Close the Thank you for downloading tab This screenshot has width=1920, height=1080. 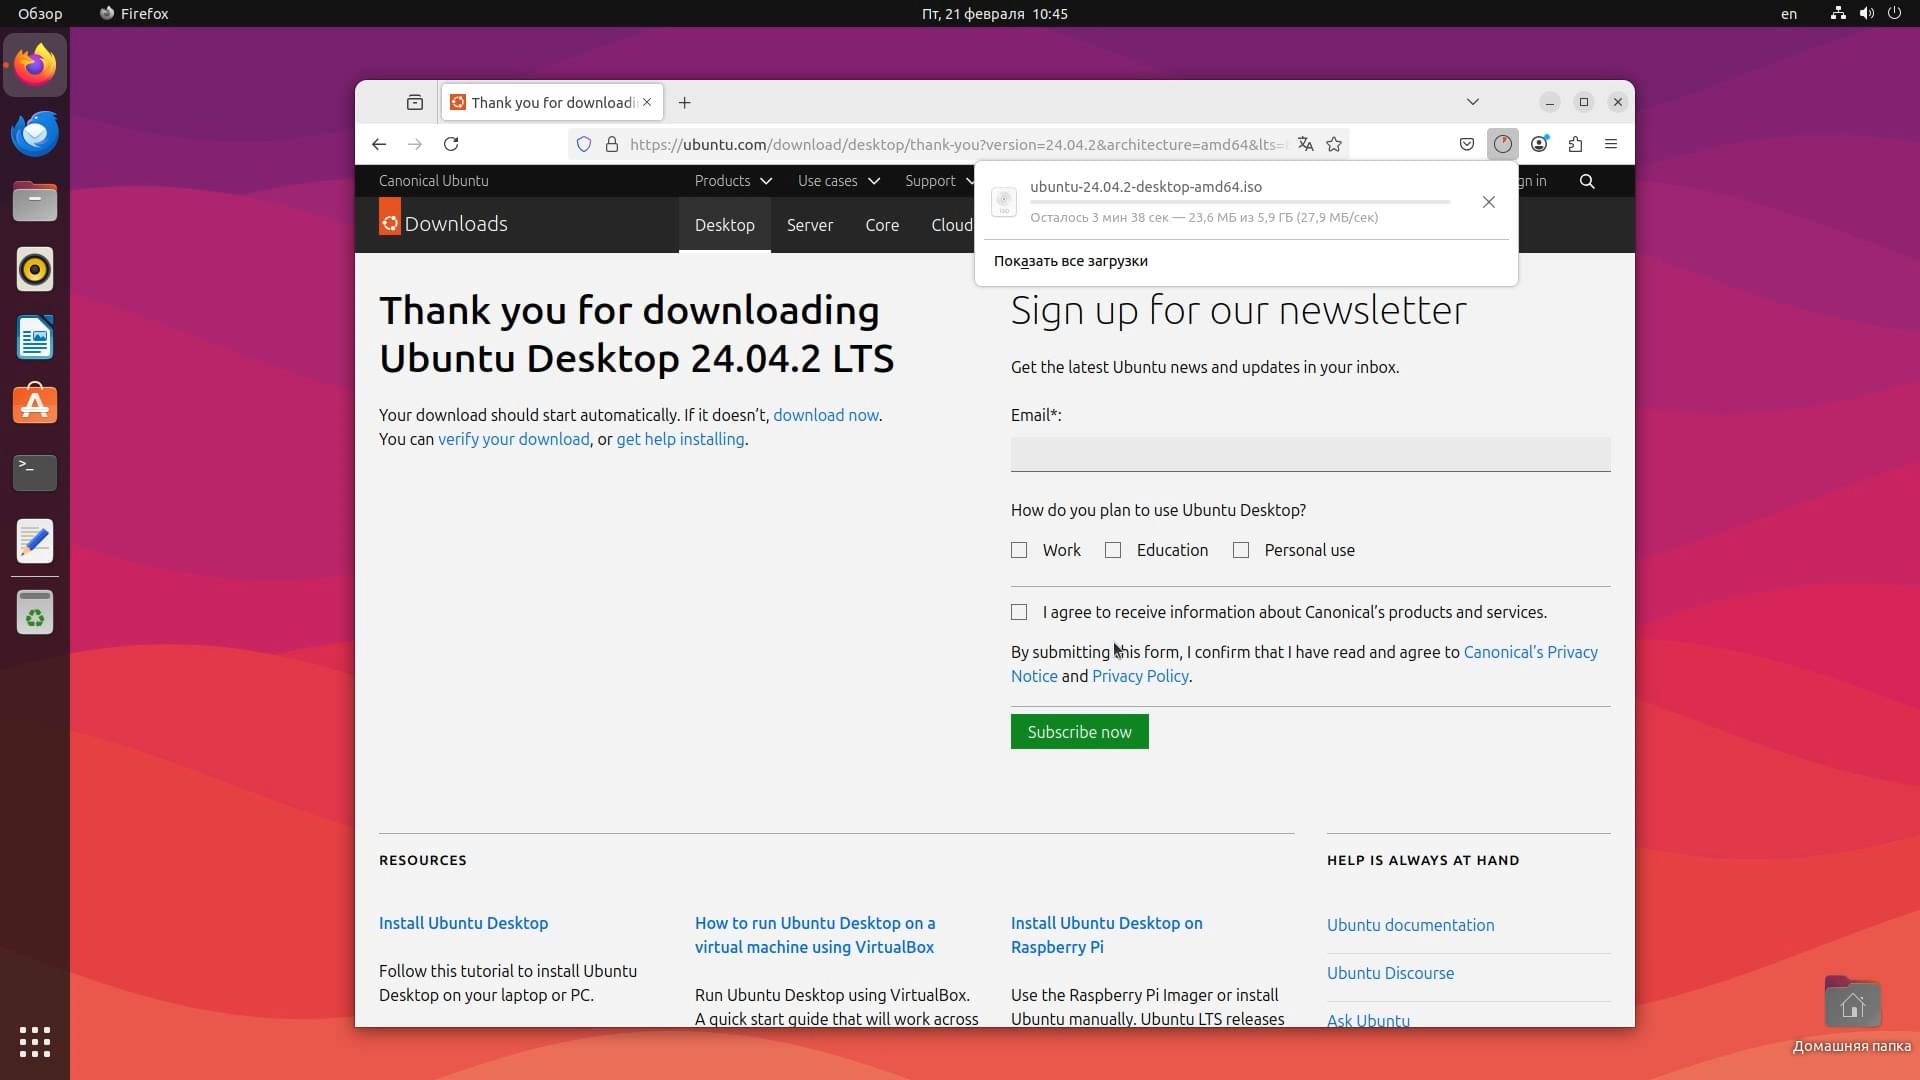(x=647, y=102)
